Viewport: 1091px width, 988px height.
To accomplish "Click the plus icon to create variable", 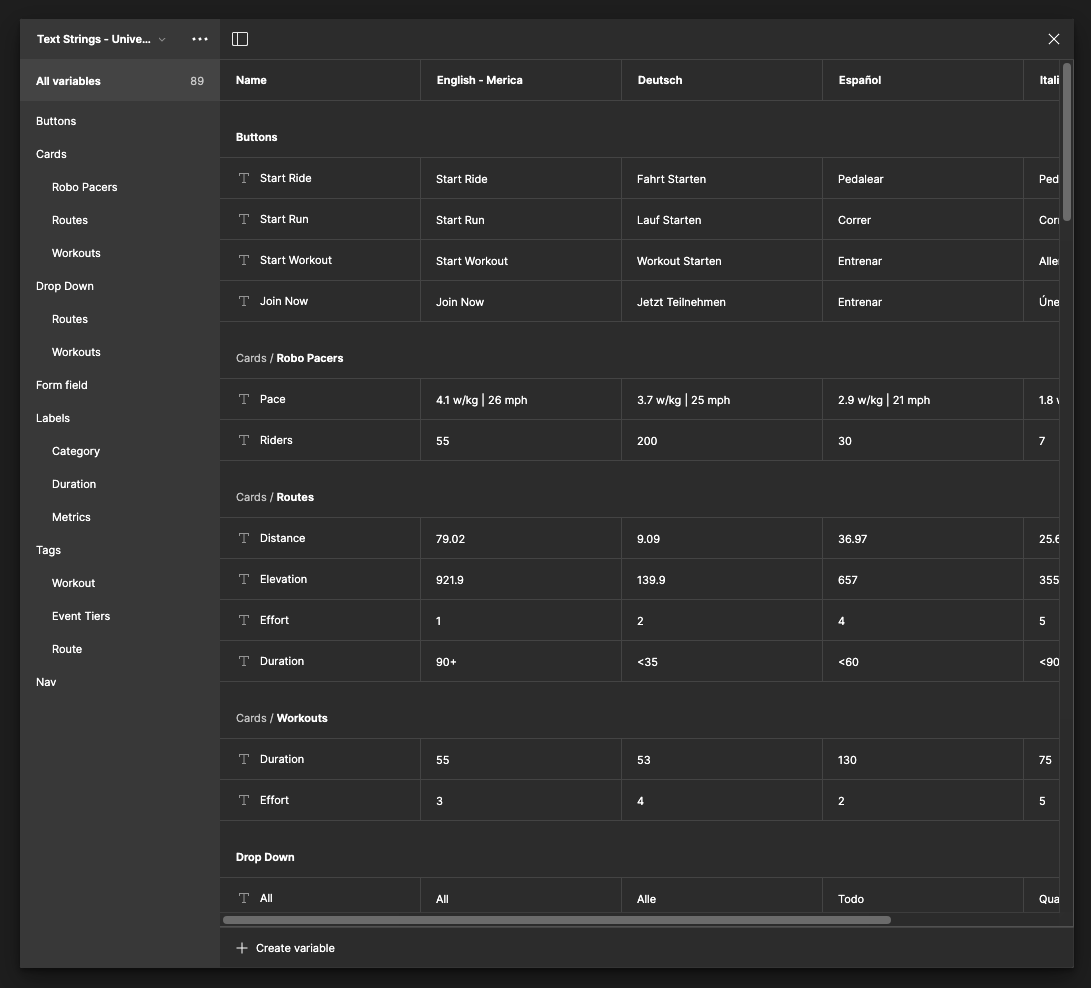I will pos(242,948).
